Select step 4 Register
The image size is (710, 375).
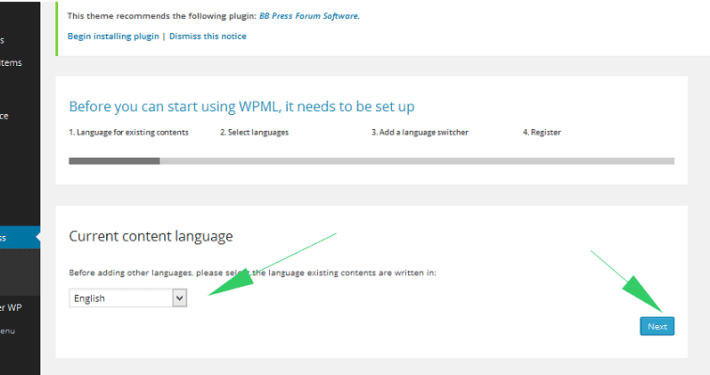tap(542, 132)
